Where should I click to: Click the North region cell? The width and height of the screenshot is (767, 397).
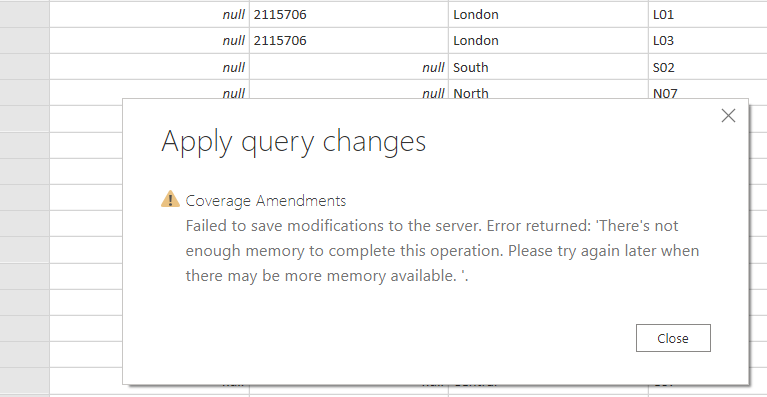(548, 90)
